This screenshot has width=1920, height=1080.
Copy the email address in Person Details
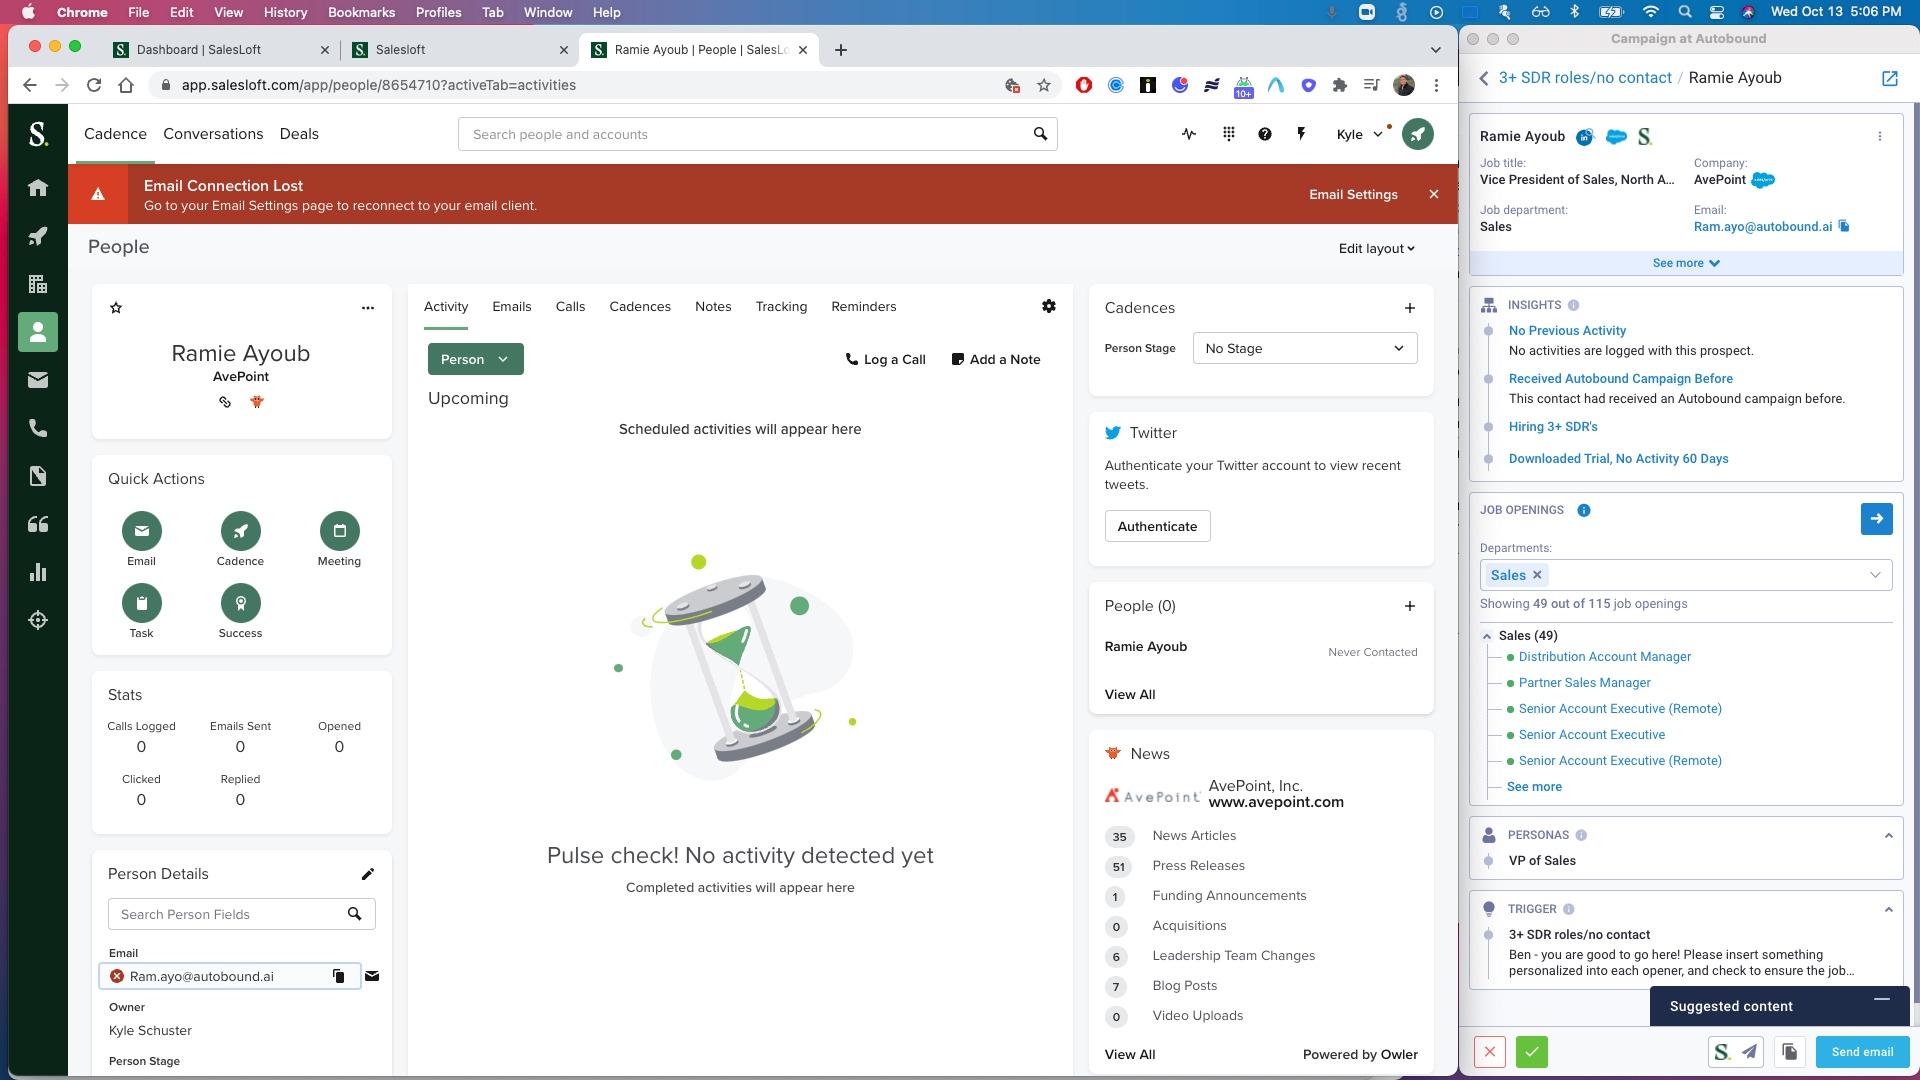pos(338,976)
